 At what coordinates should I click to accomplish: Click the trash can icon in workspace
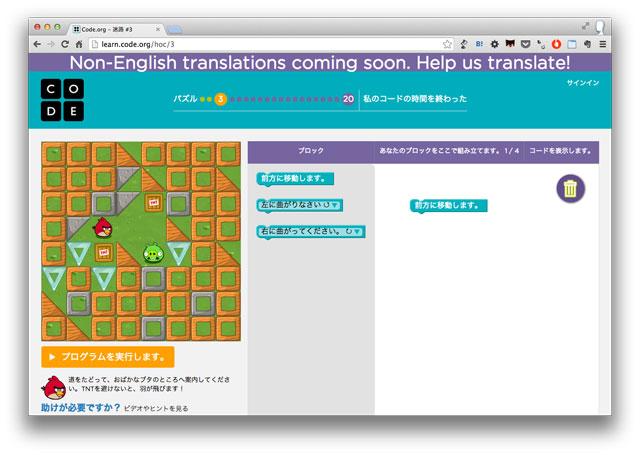click(x=571, y=189)
